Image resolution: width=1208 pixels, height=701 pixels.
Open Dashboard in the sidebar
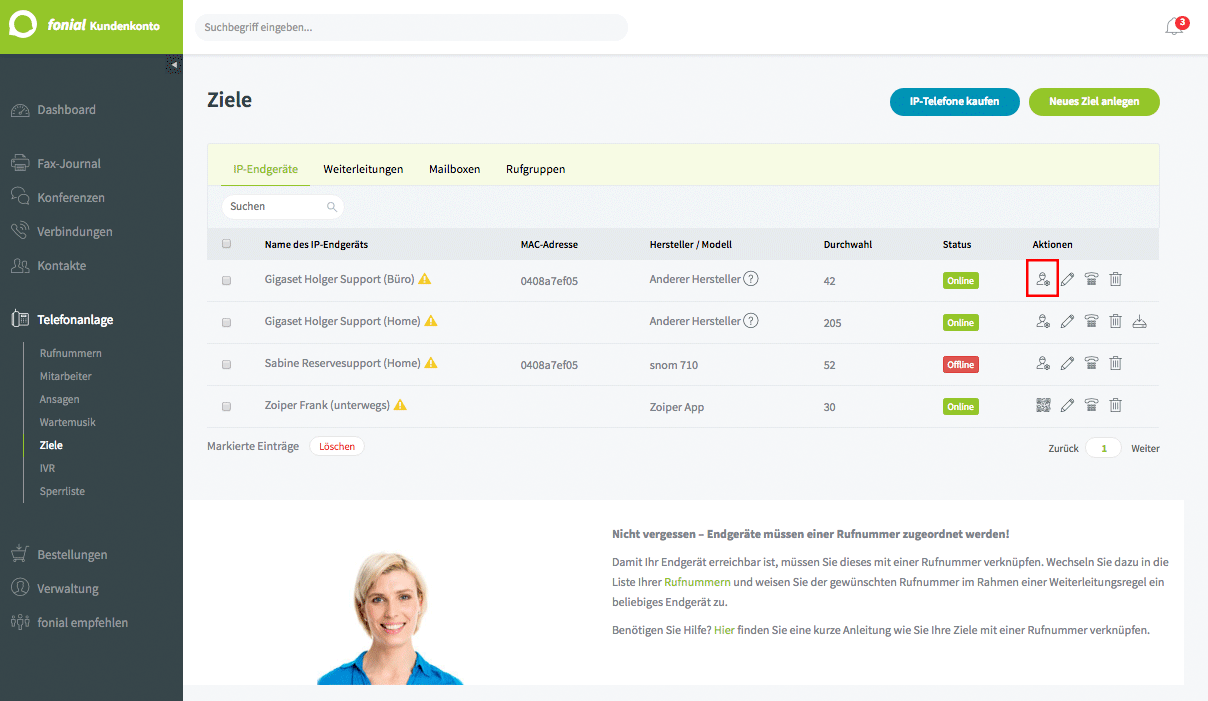click(66, 110)
